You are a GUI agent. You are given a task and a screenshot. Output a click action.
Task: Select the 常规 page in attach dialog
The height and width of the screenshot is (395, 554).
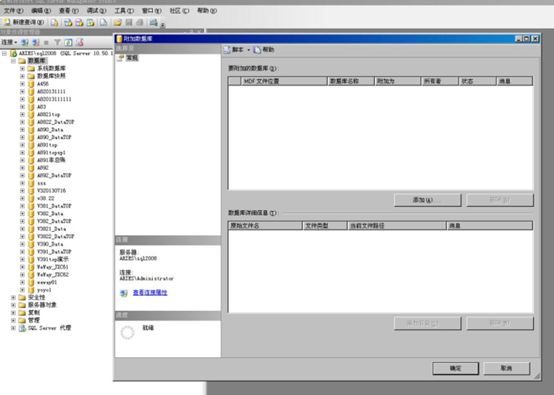point(132,58)
